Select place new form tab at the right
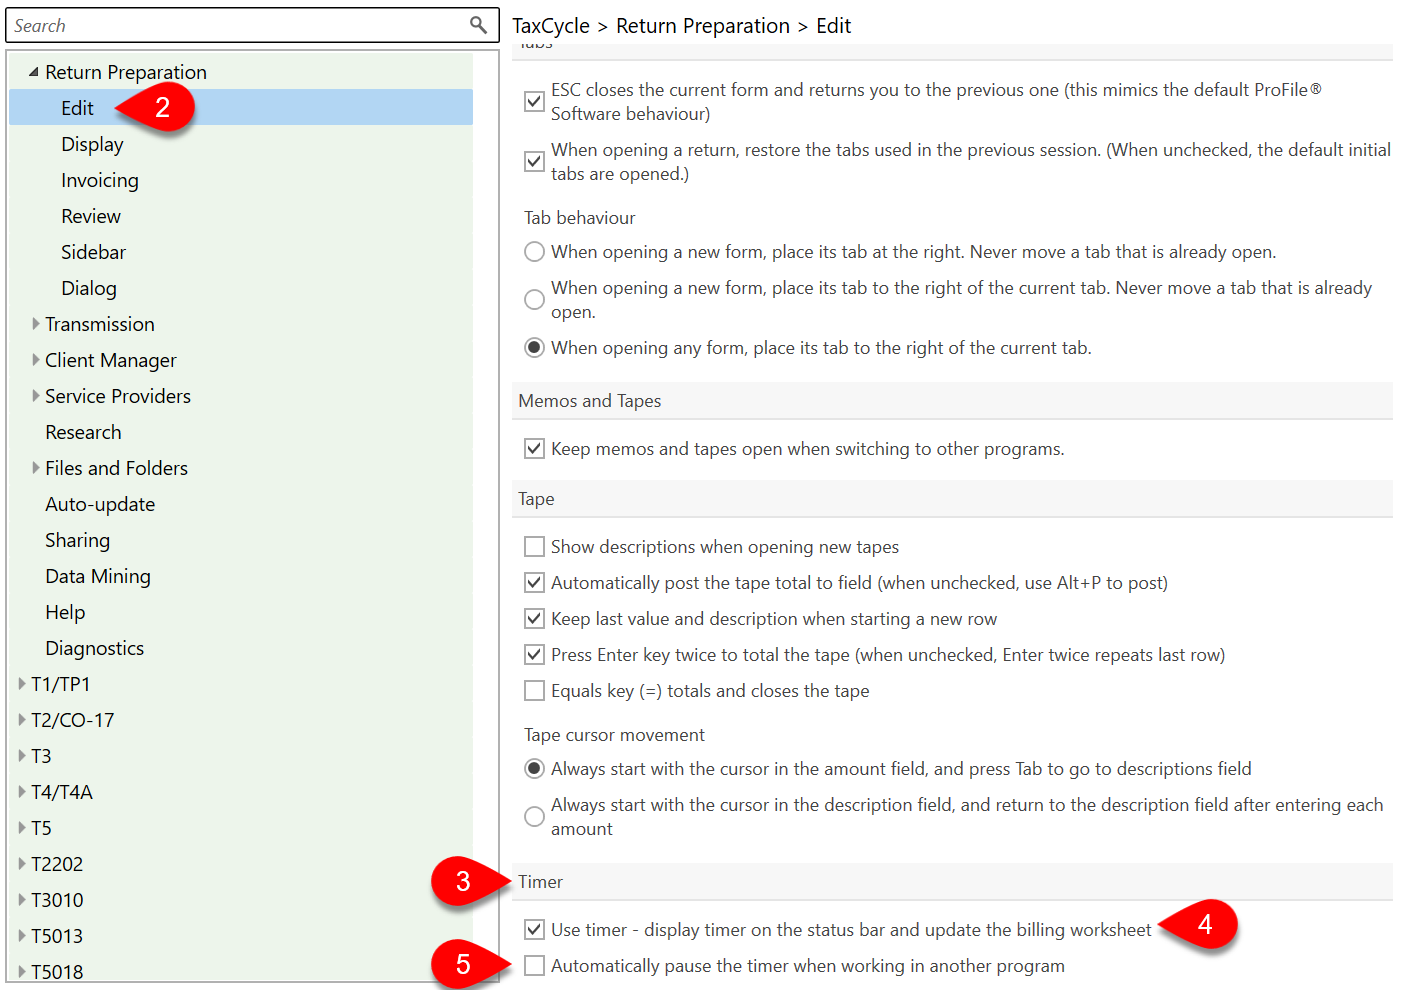Viewport: 1401px width, 990px height. pyautogui.click(x=535, y=252)
